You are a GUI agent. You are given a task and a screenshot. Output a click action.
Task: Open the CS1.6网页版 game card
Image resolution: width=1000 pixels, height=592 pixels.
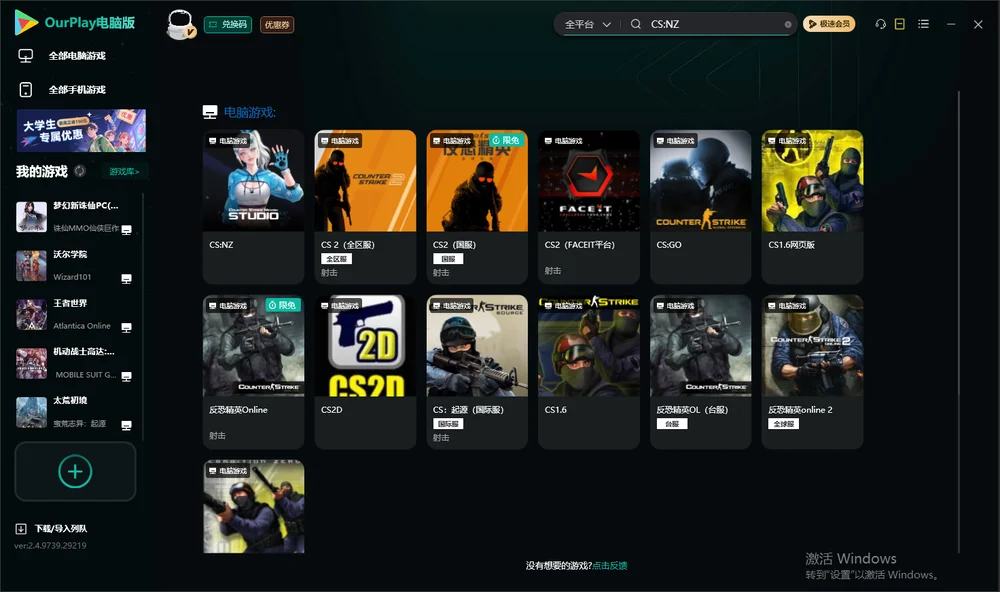[812, 207]
